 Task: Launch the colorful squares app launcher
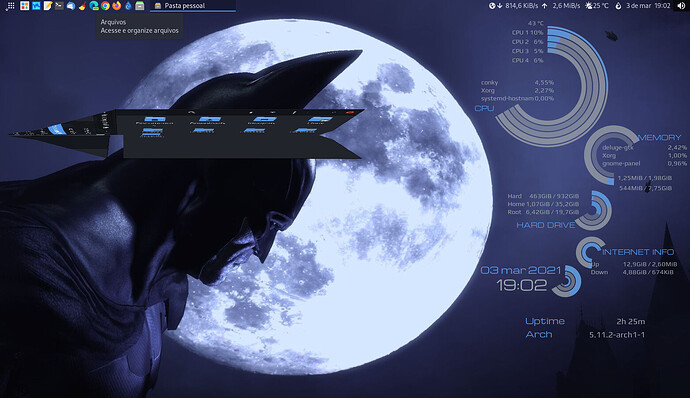25,6
